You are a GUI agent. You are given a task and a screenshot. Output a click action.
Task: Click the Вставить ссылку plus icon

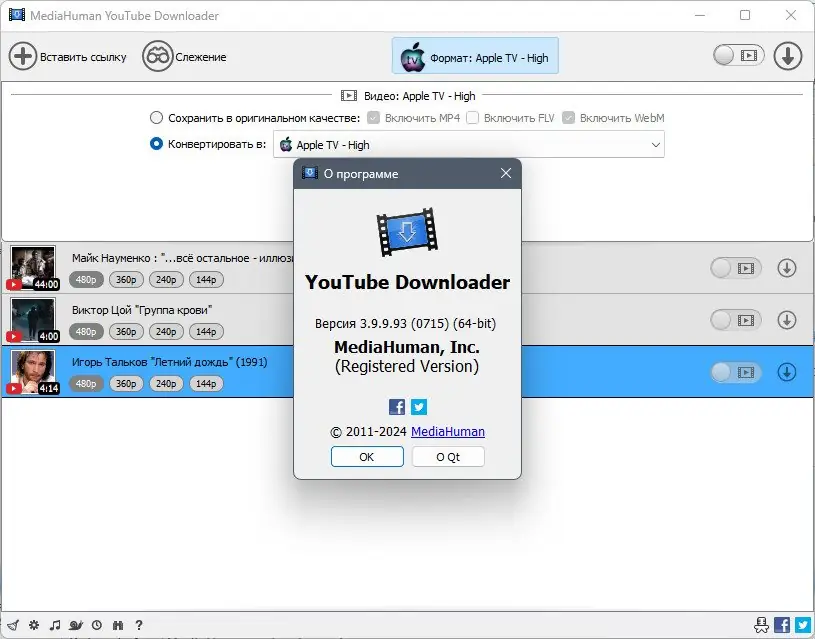(x=23, y=56)
